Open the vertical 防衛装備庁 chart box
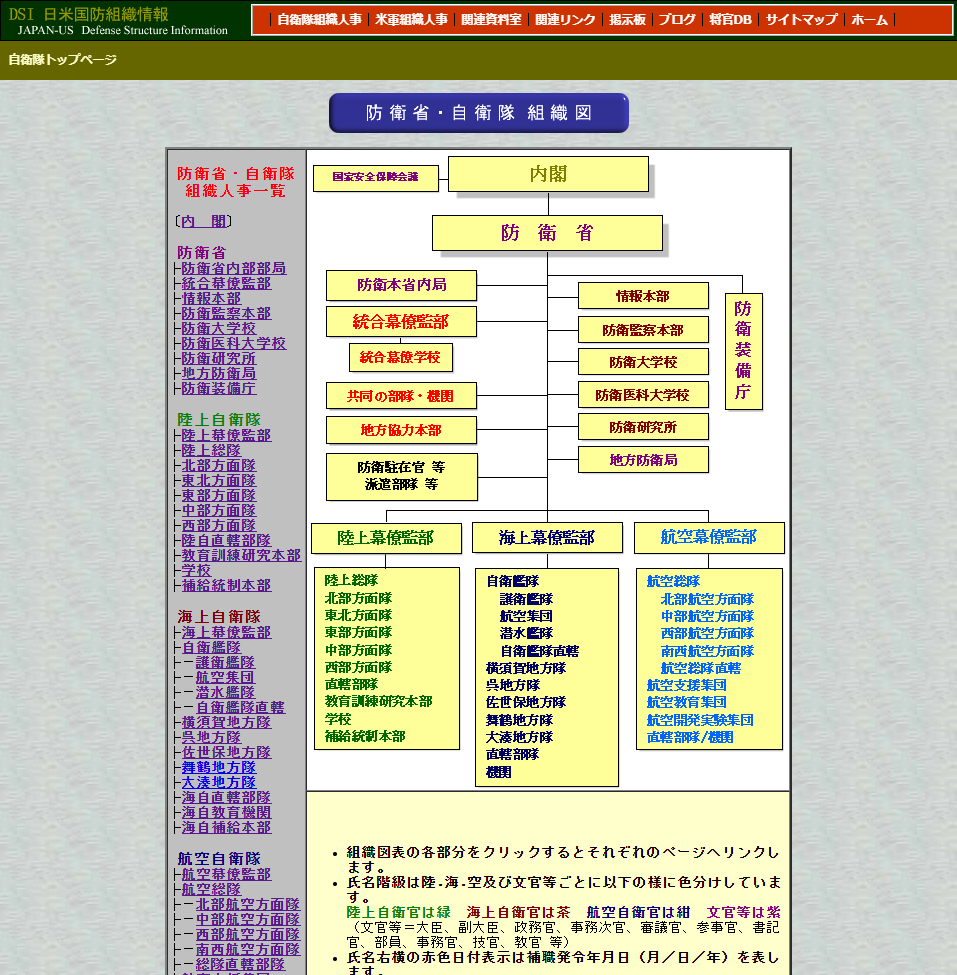The width and height of the screenshot is (957, 975). (743, 351)
